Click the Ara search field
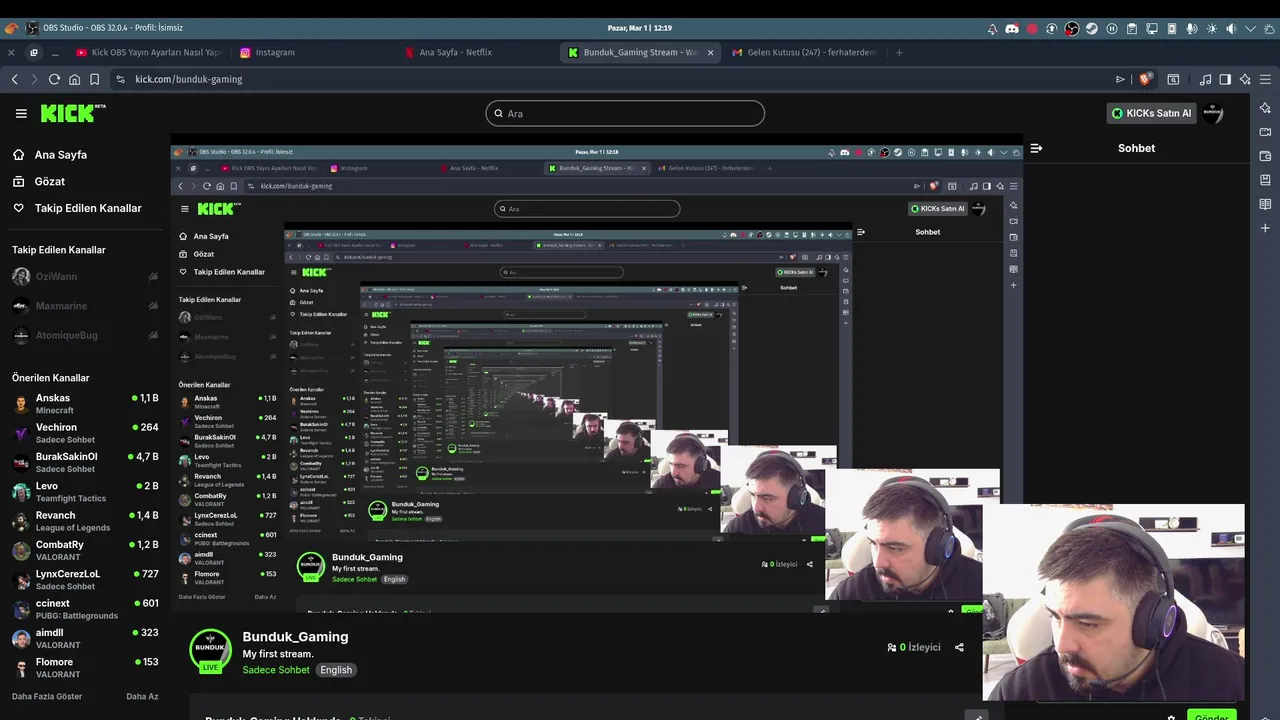The height and width of the screenshot is (720, 1280). click(625, 113)
